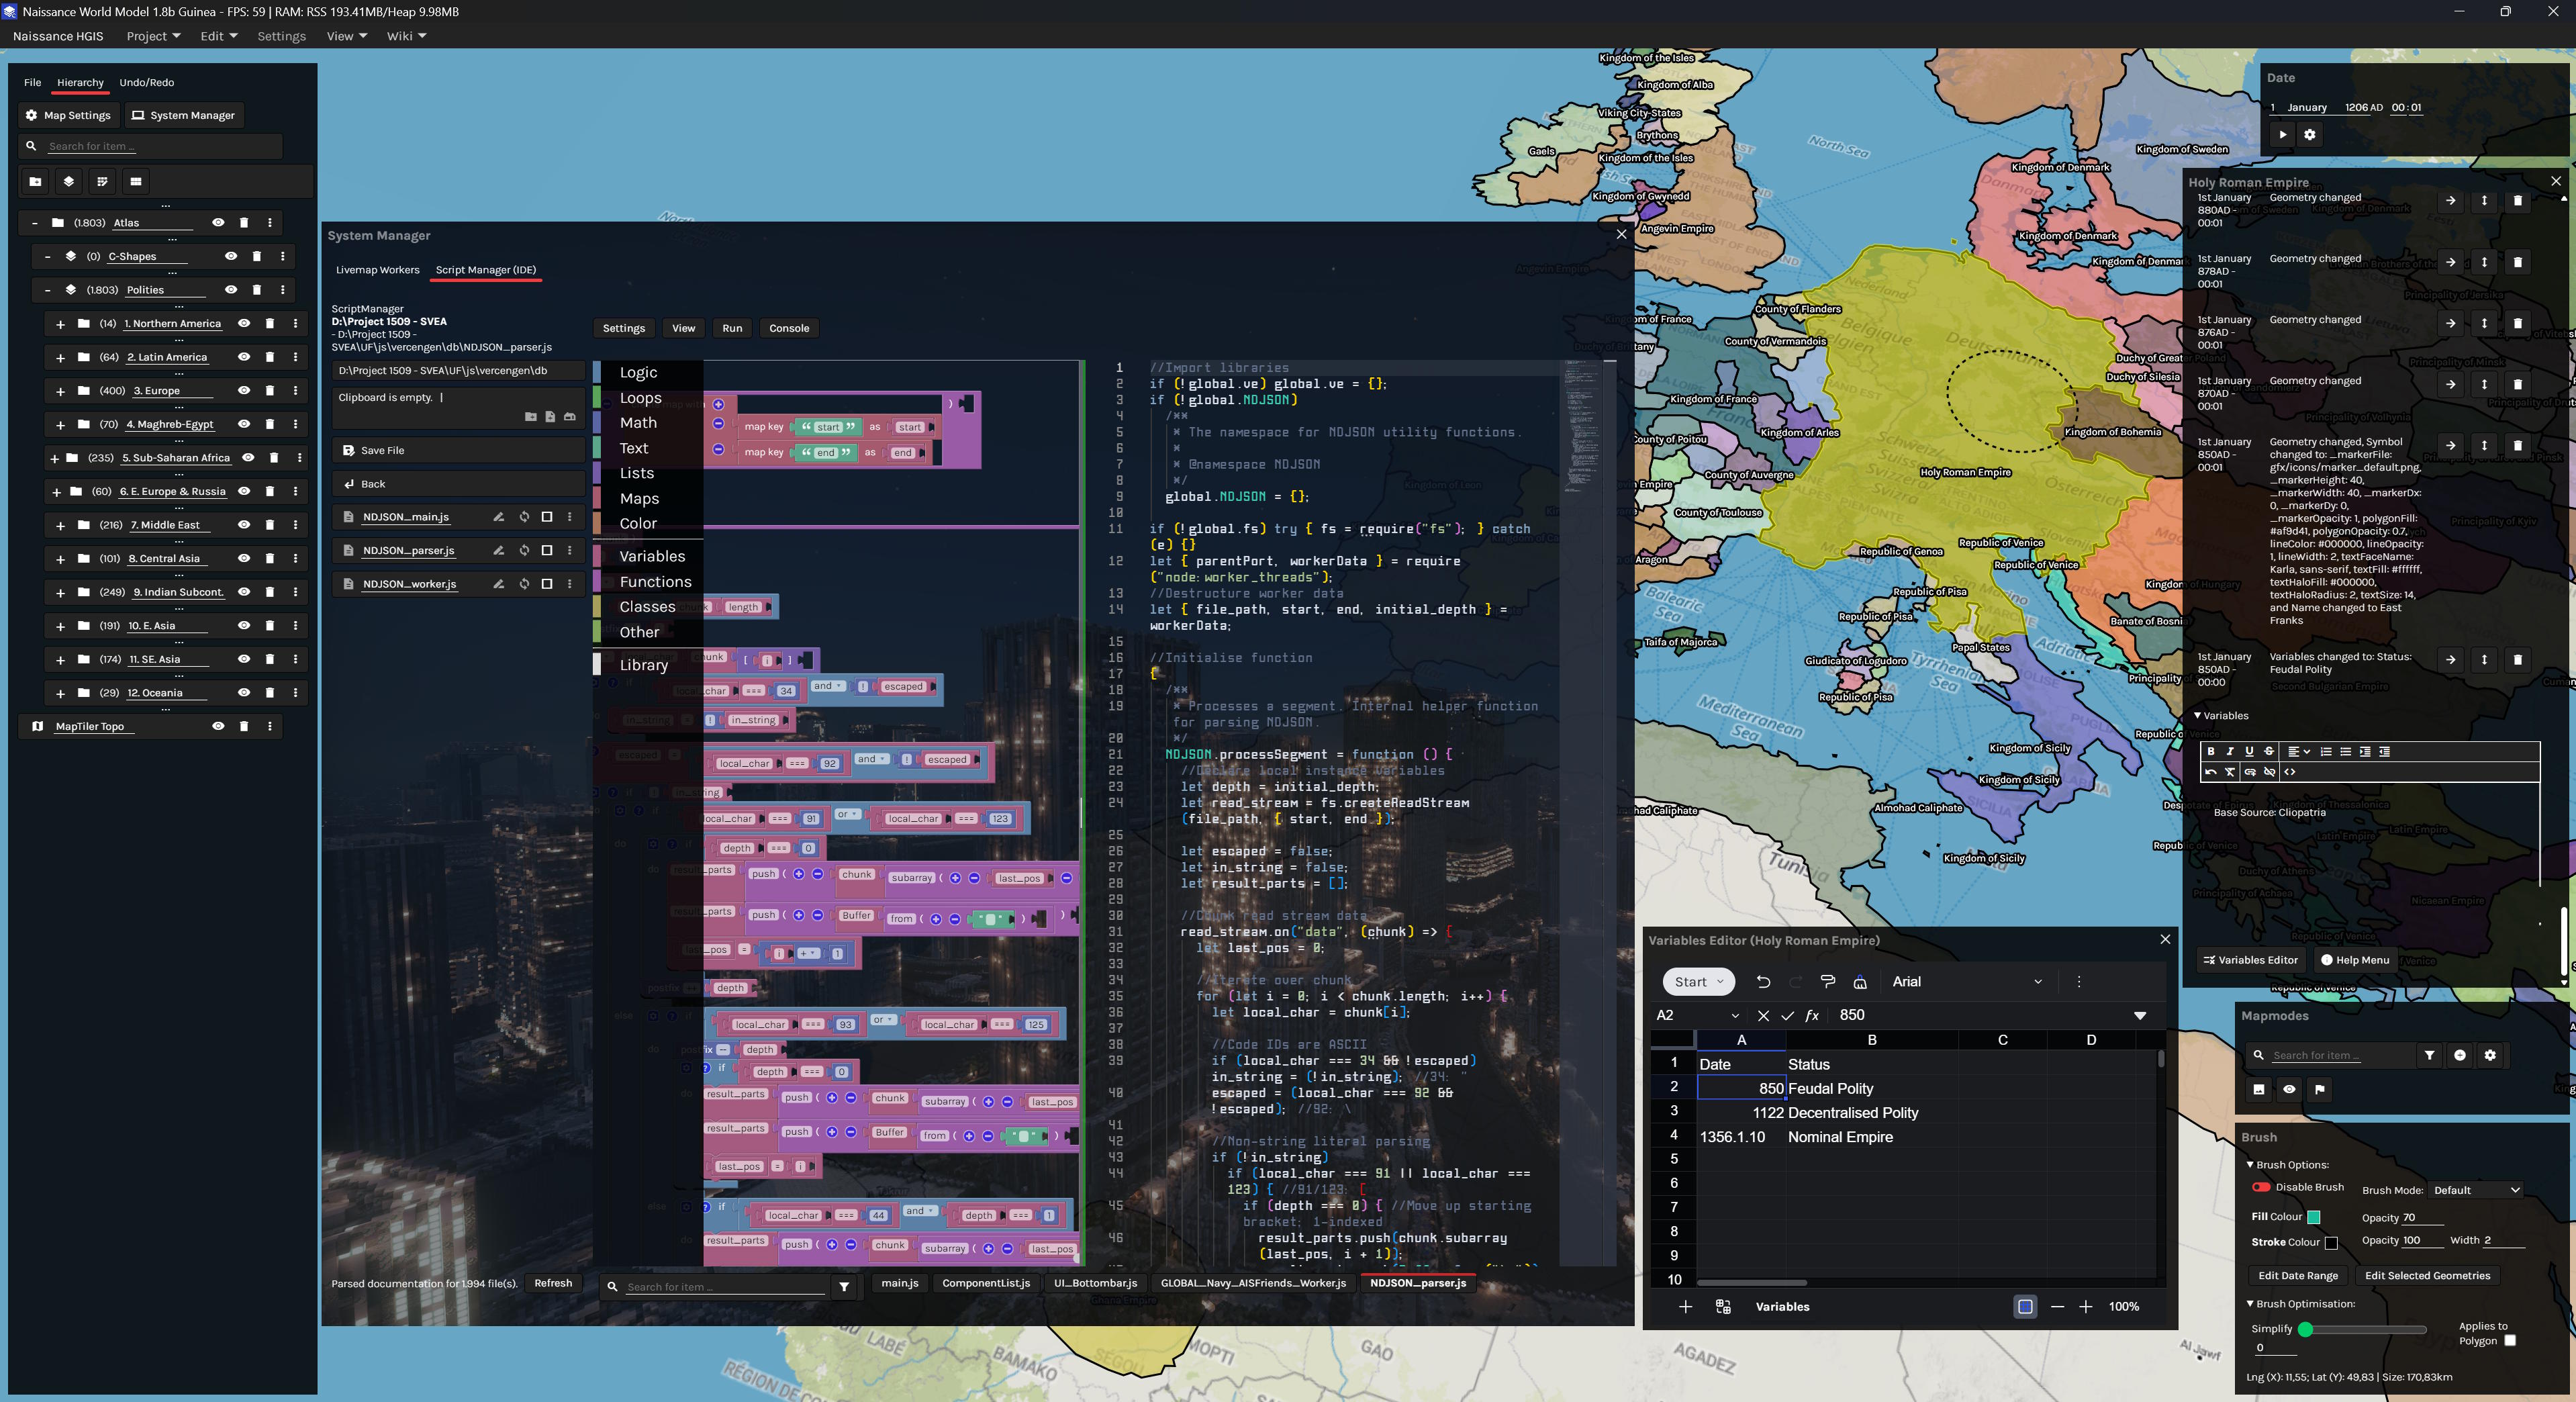Click the filter icon beside script search

tap(844, 1287)
